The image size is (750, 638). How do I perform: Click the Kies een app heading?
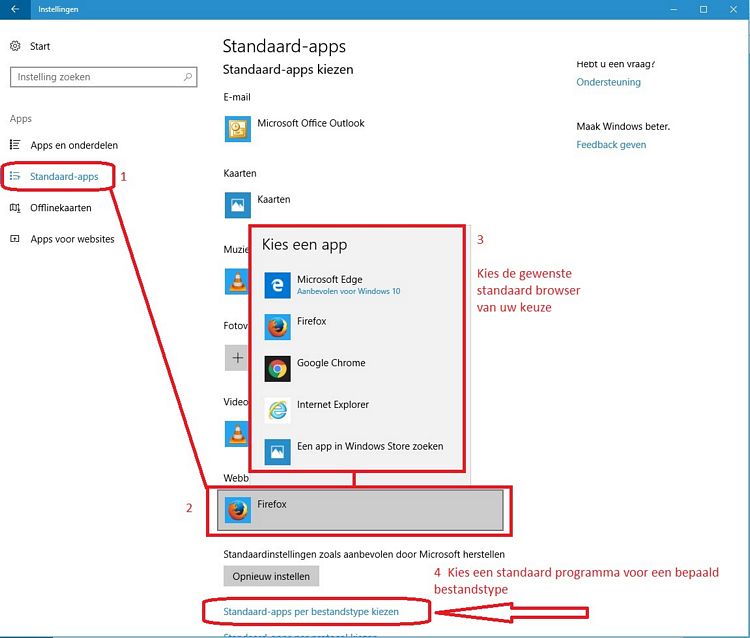coord(305,244)
